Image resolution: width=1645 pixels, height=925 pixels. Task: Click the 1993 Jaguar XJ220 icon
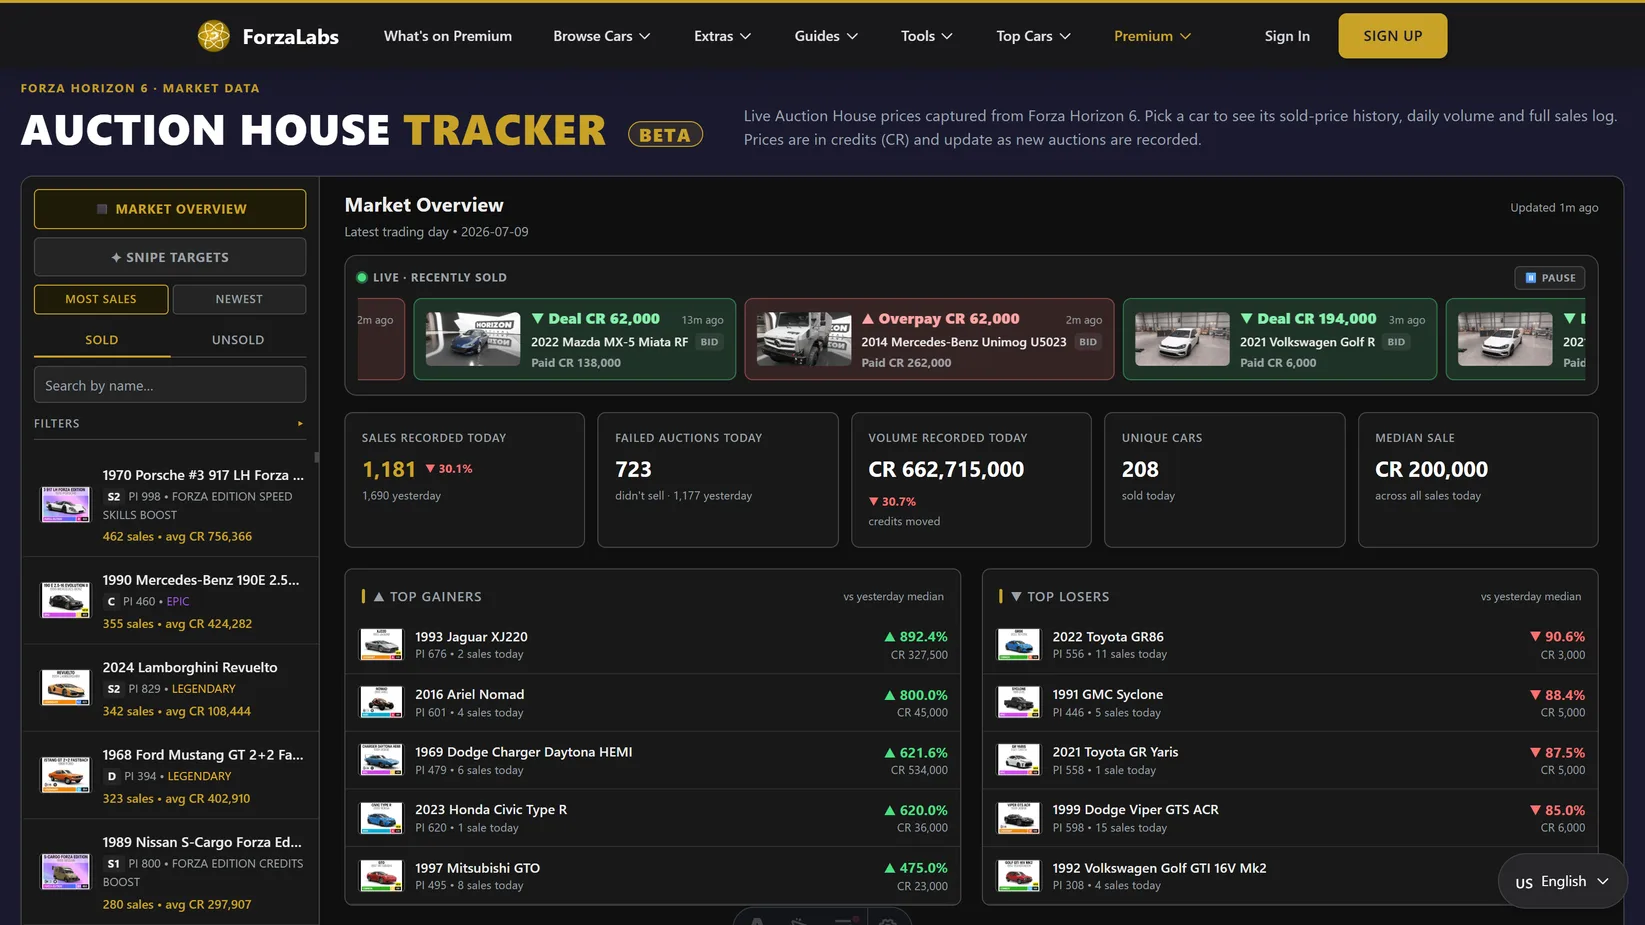point(381,645)
